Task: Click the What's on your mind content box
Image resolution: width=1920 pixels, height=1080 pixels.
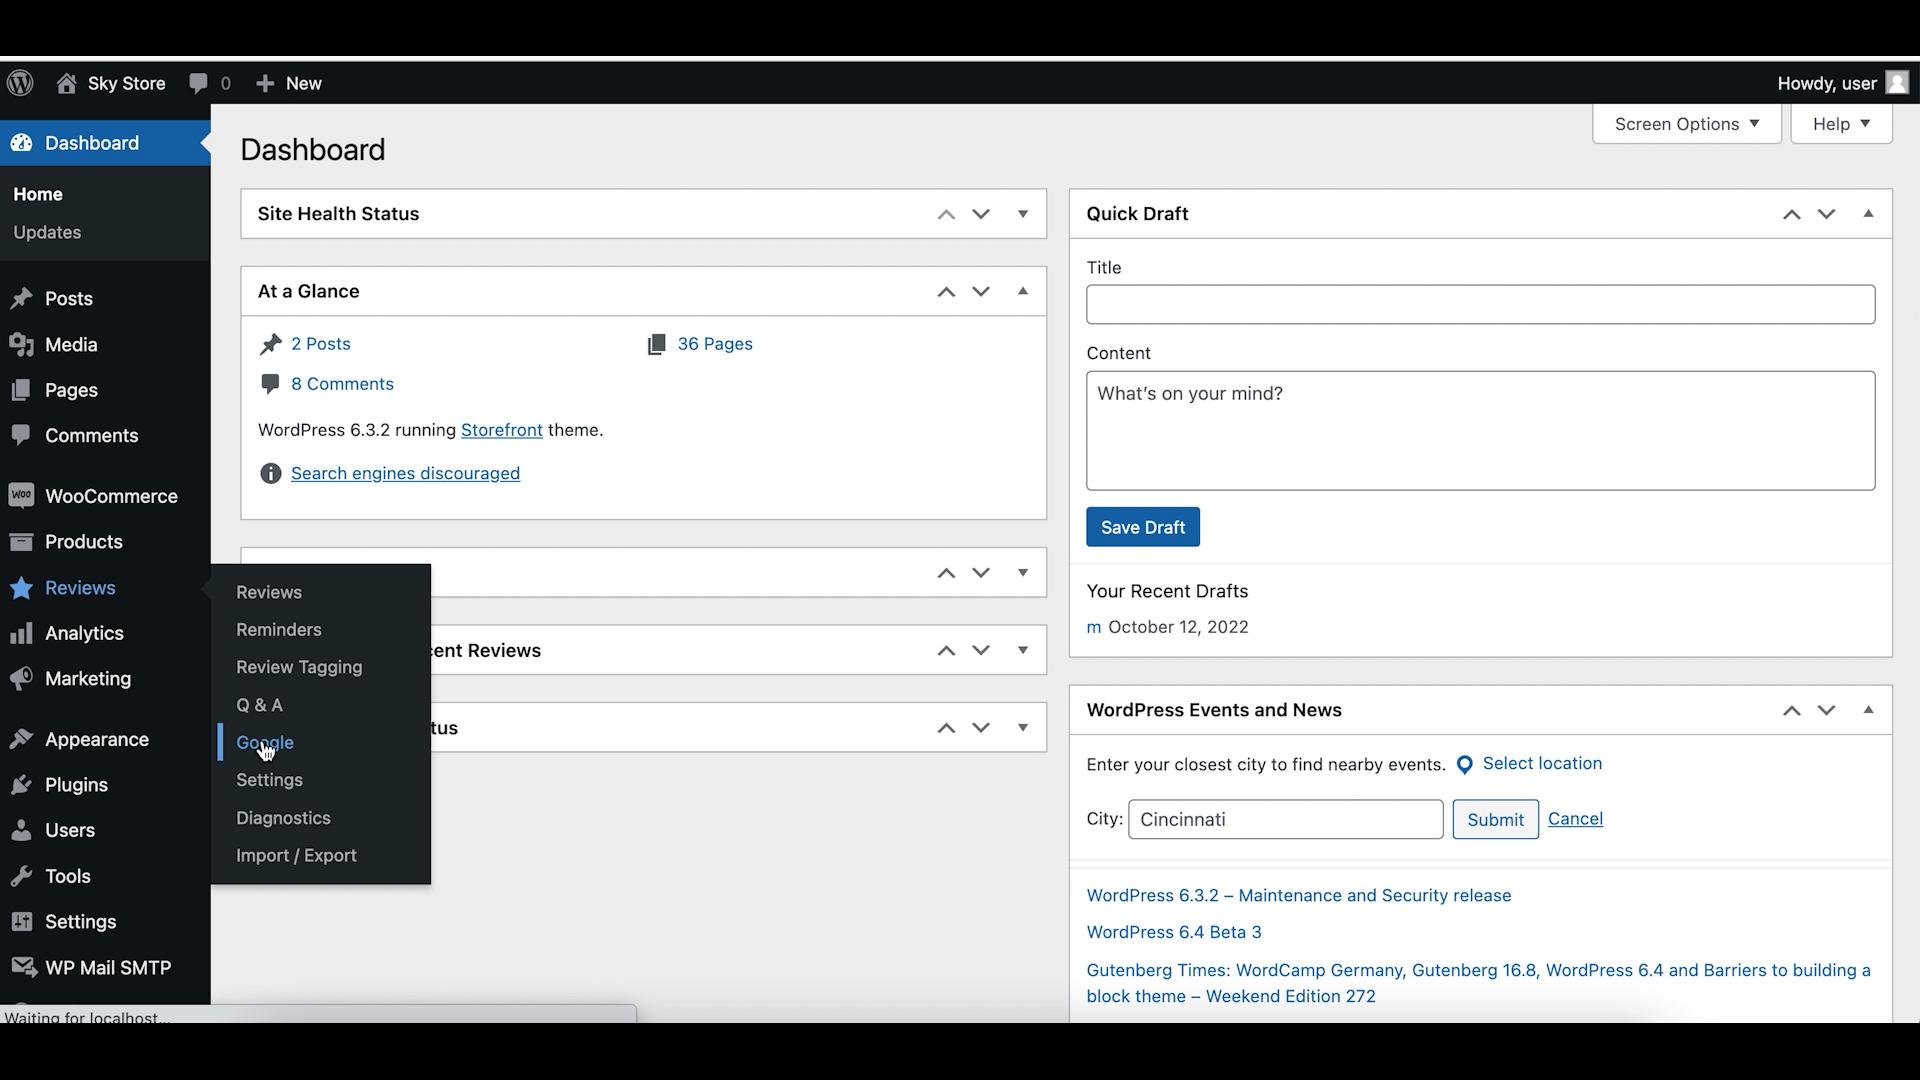Action: [1480, 431]
